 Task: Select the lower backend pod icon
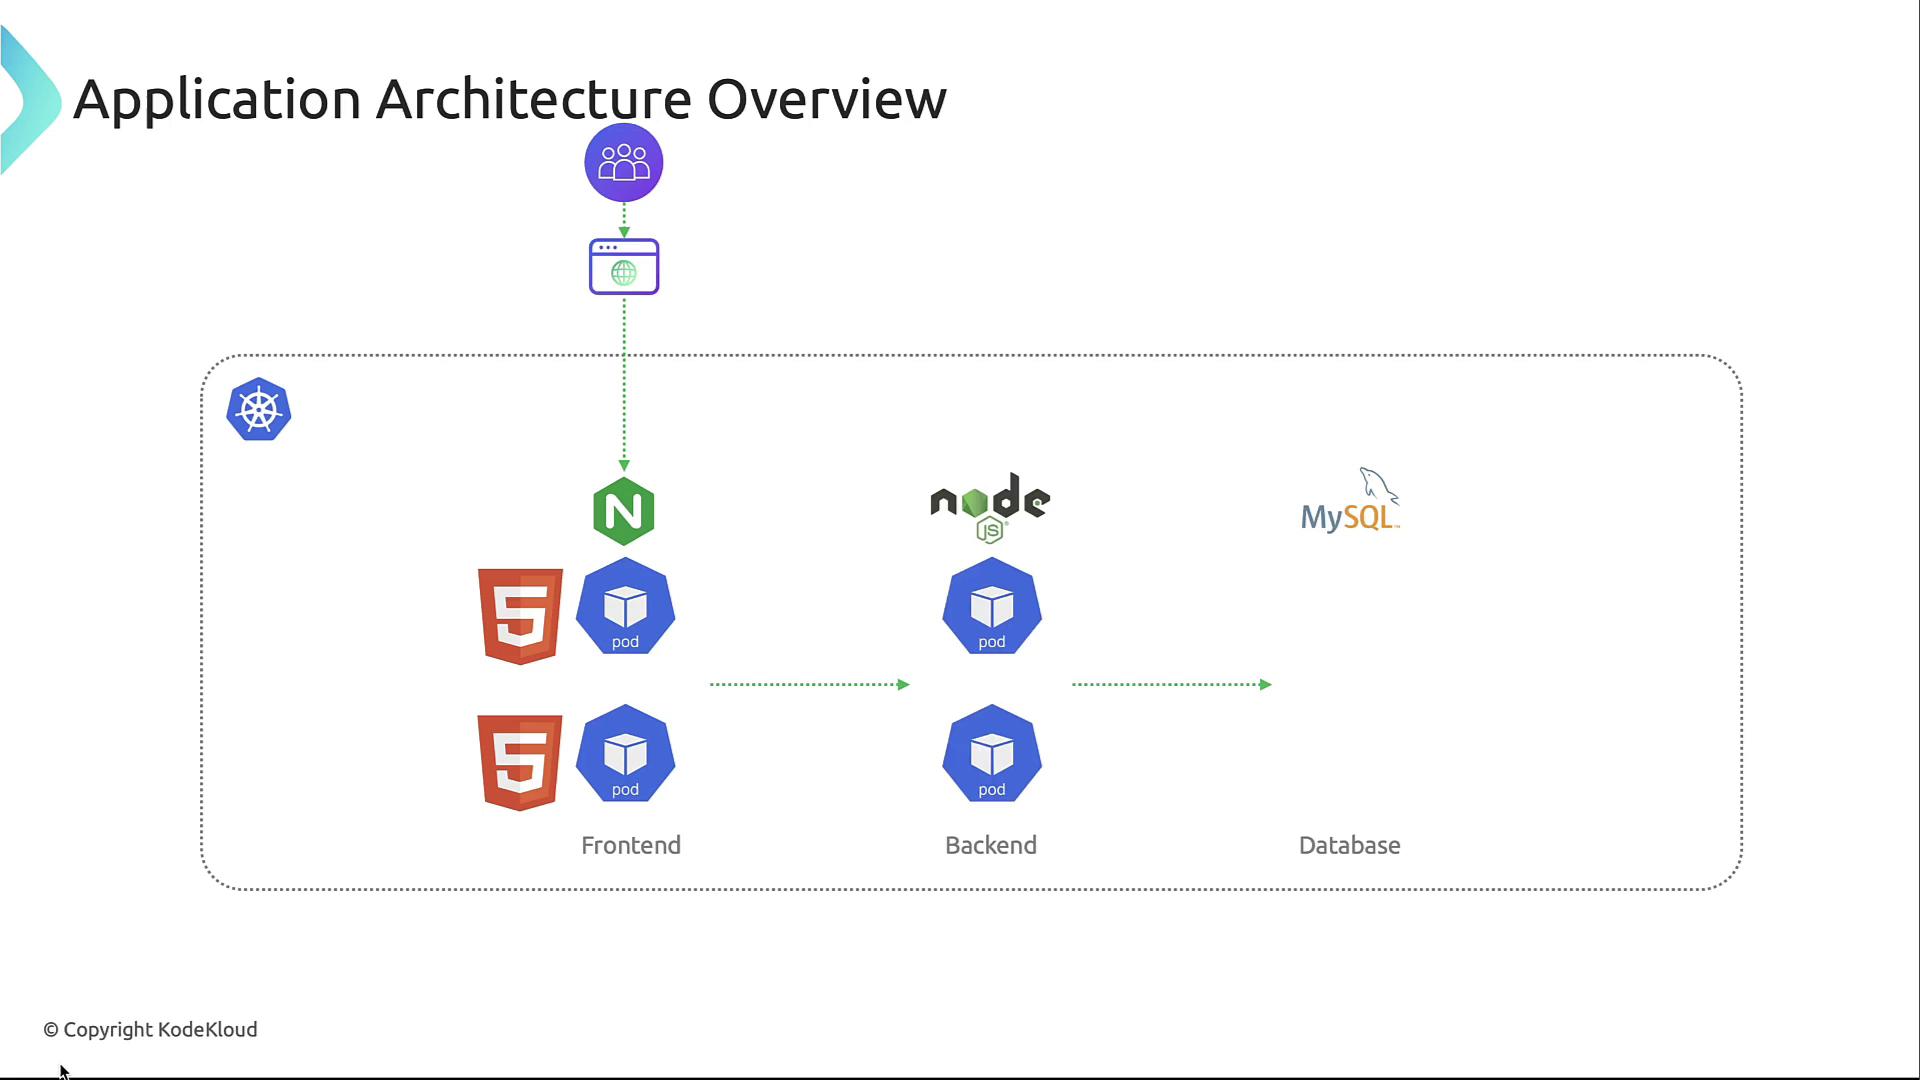click(991, 754)
